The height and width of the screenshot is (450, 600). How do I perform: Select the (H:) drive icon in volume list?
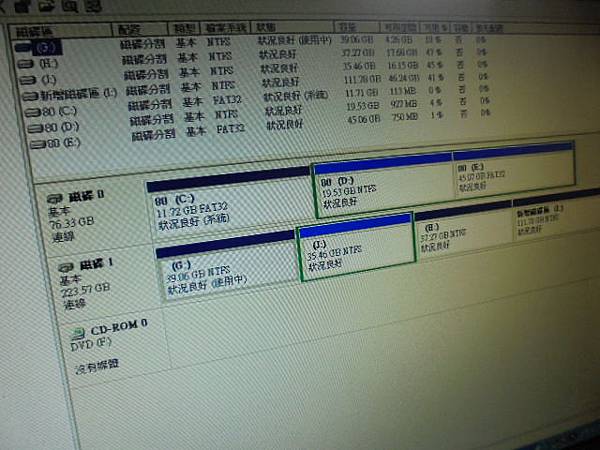(x=25, y=64)
